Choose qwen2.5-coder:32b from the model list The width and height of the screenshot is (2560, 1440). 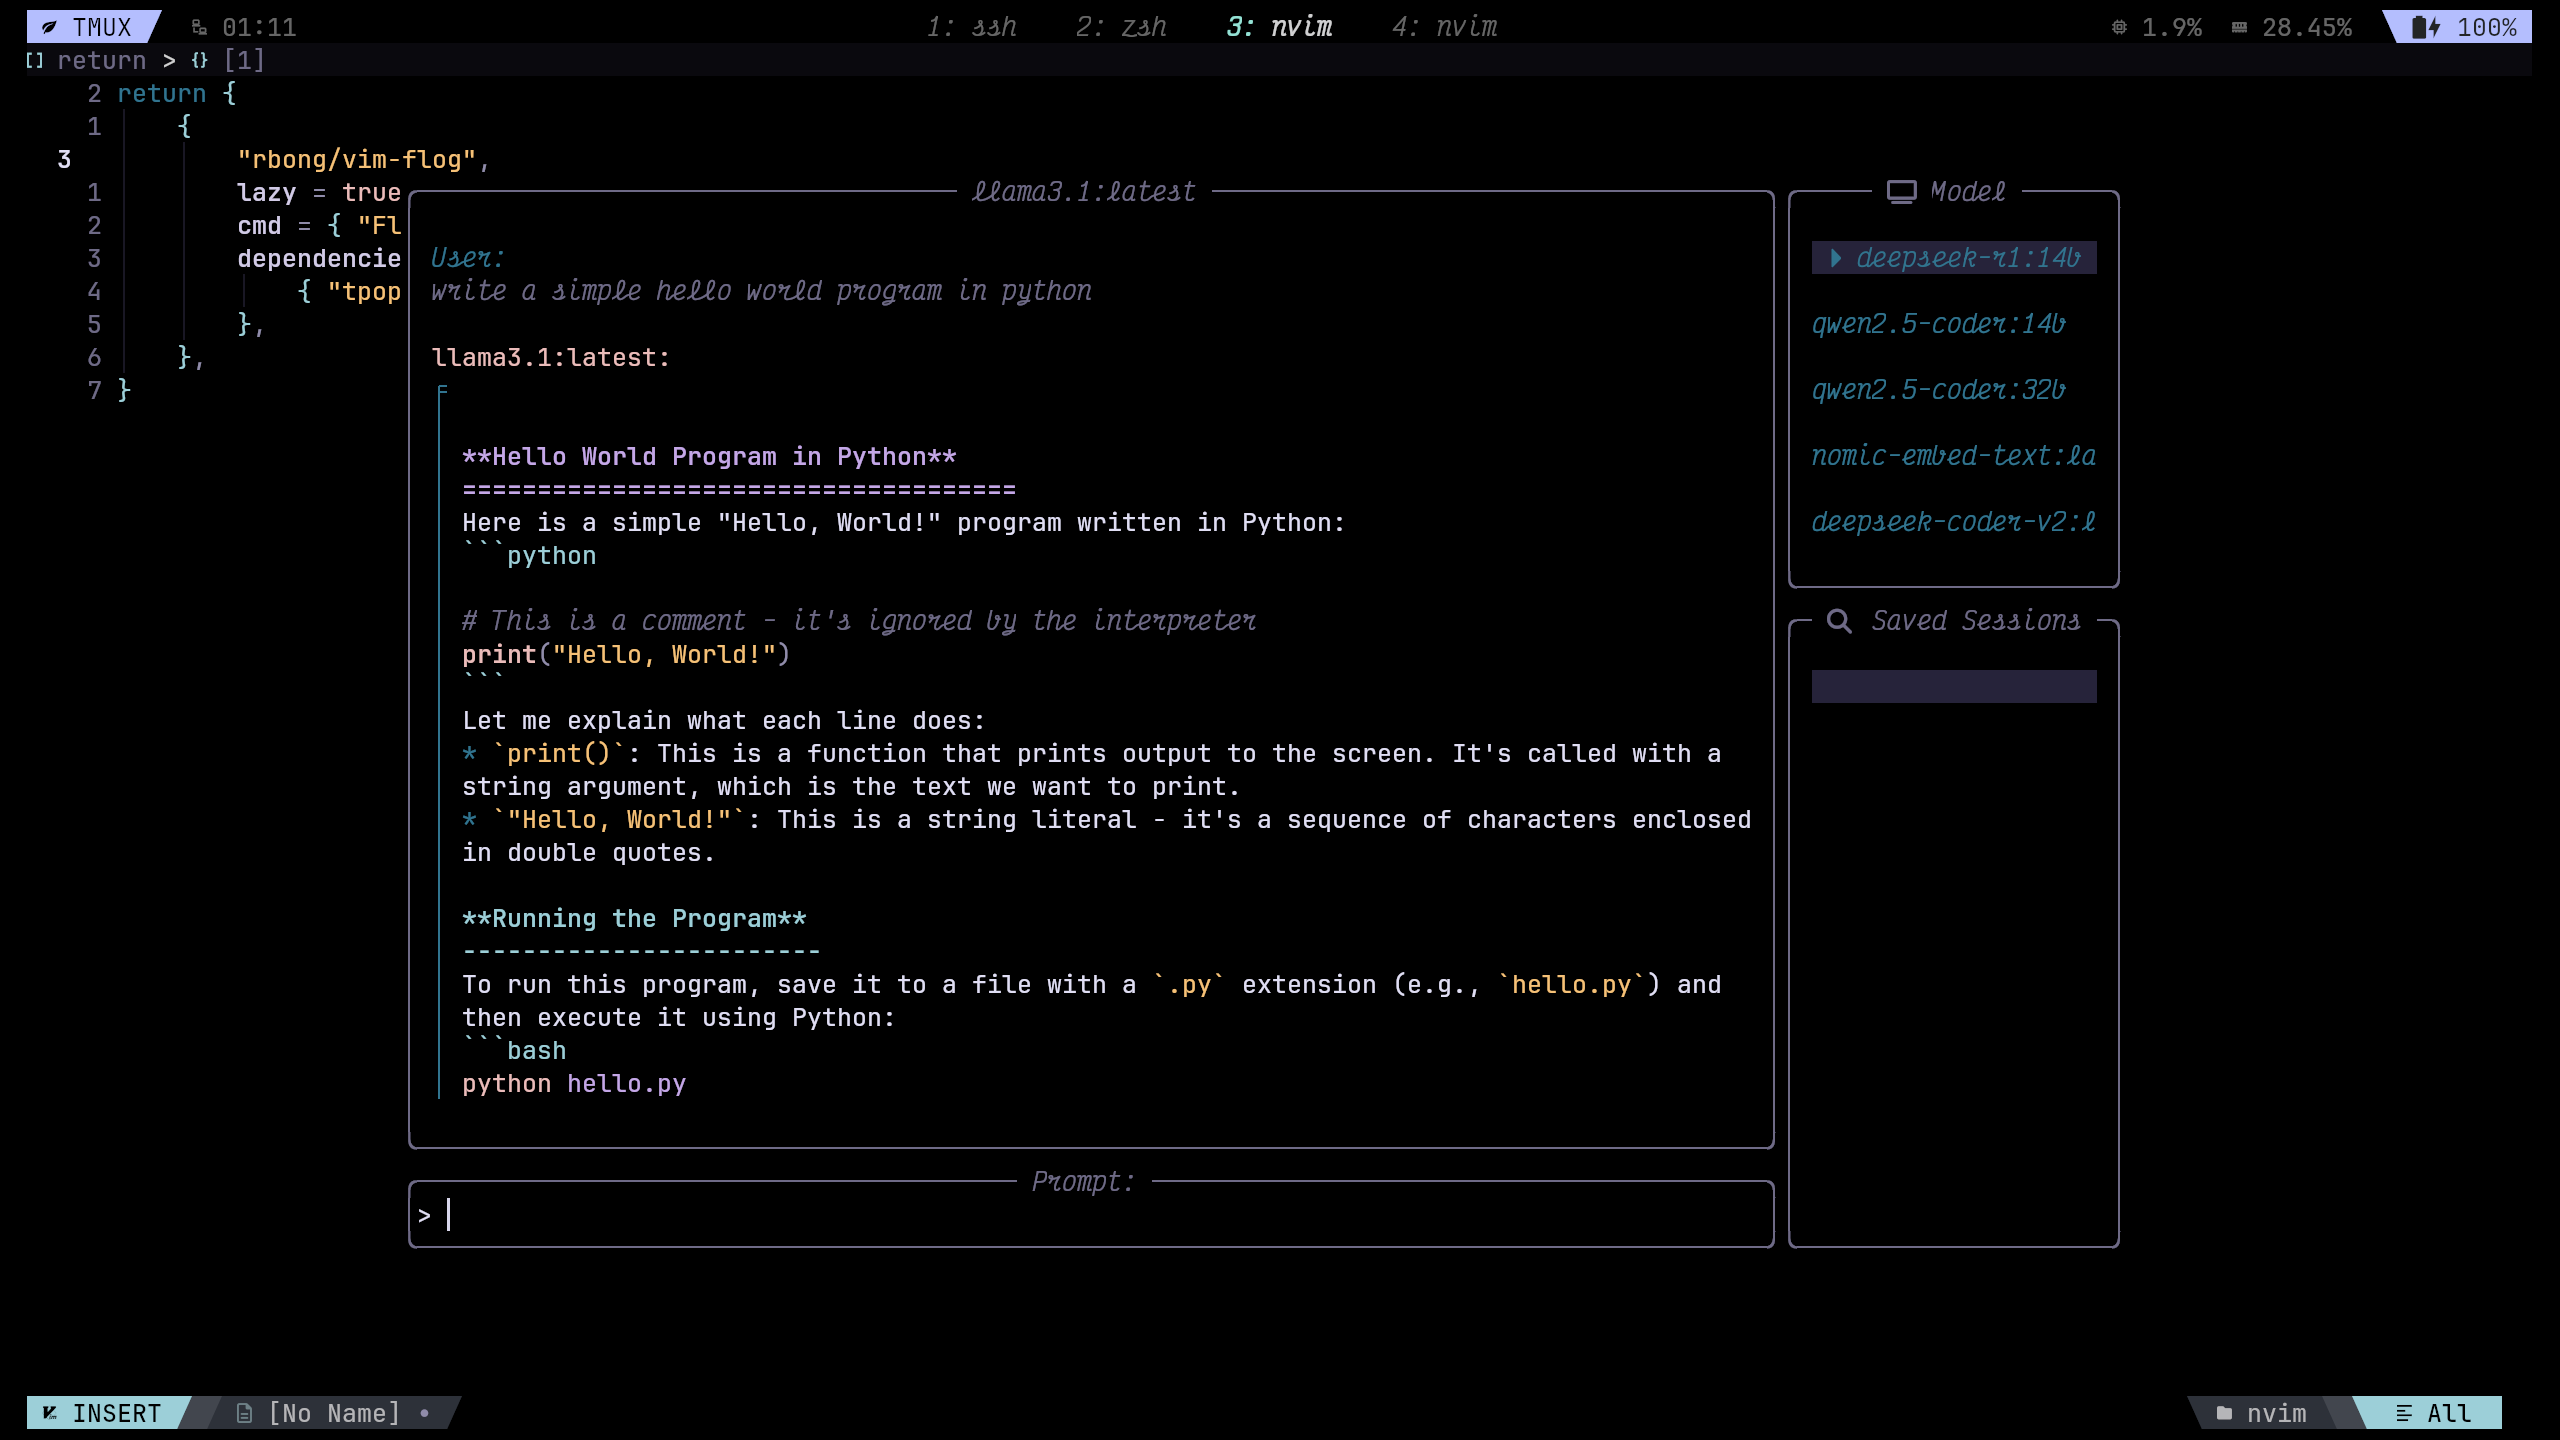pos(1938,390)
